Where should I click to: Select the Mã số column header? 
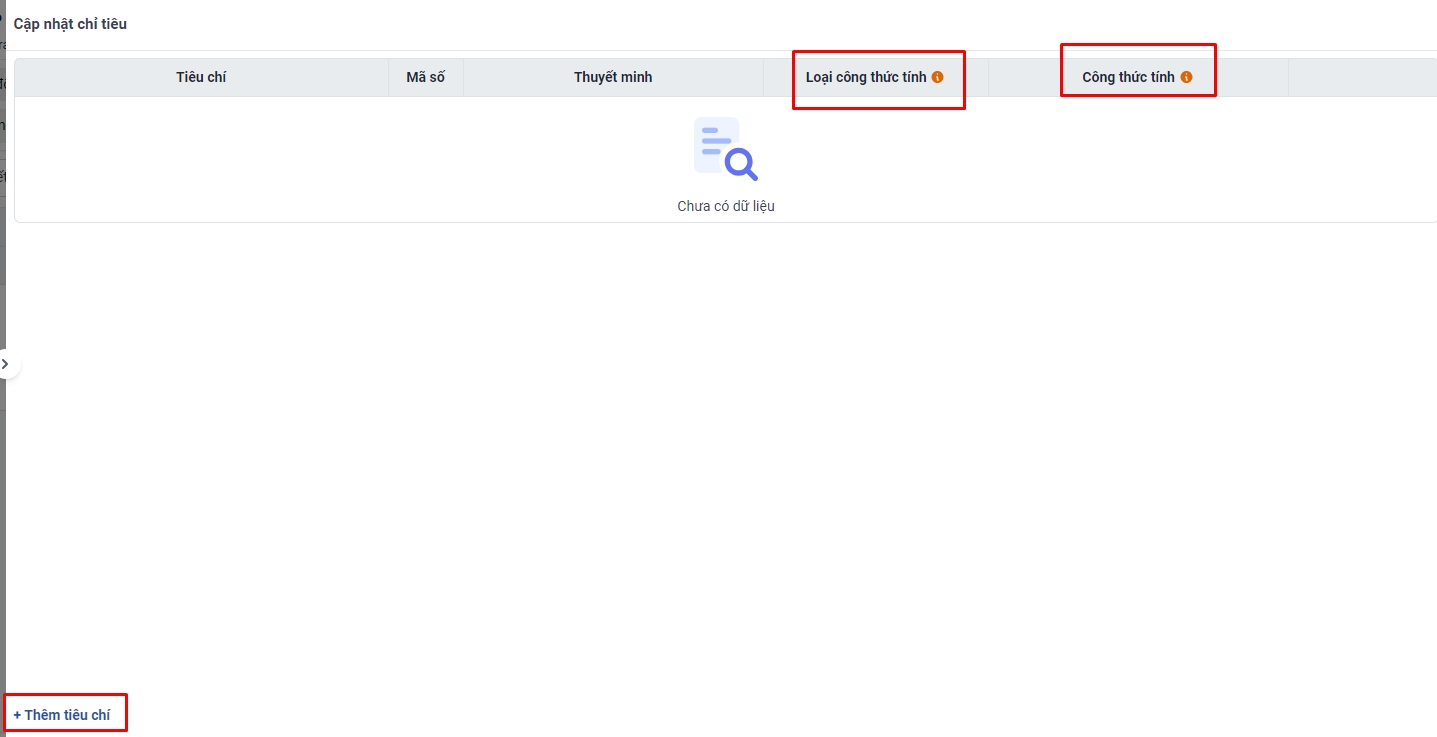pyautogui.click(x=425, y=77)
